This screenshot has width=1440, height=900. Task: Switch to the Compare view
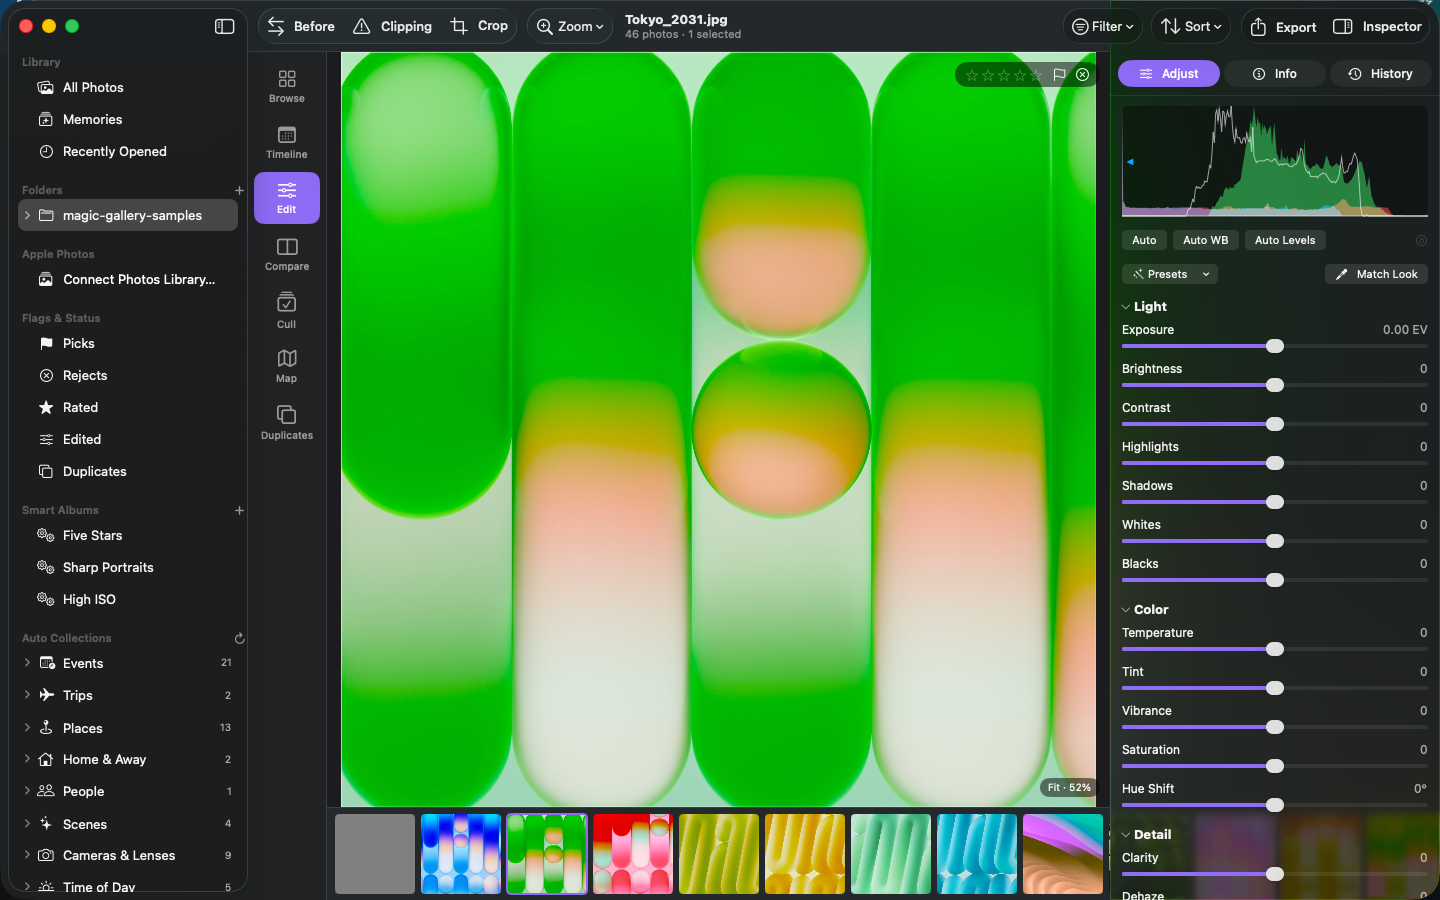(x=286, y=254)
